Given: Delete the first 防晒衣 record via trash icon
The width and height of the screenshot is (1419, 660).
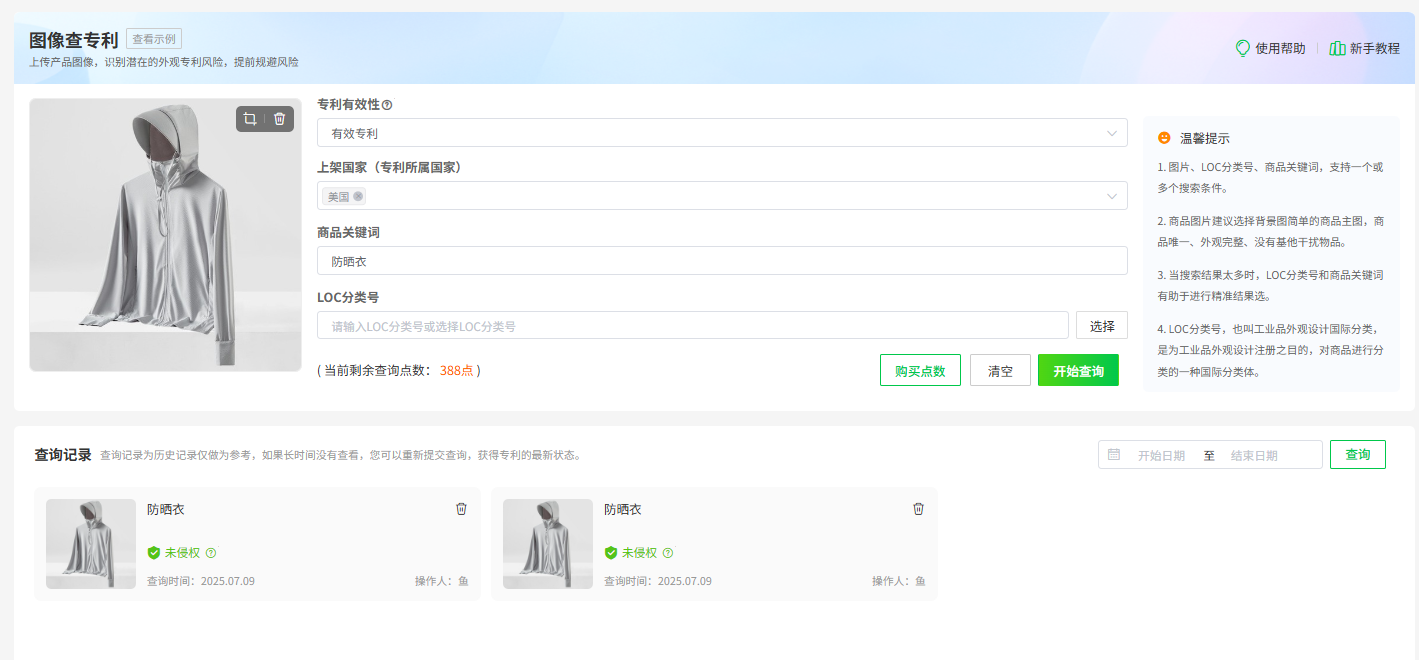Looking at the screenshot, I should [x=461, y=509].
